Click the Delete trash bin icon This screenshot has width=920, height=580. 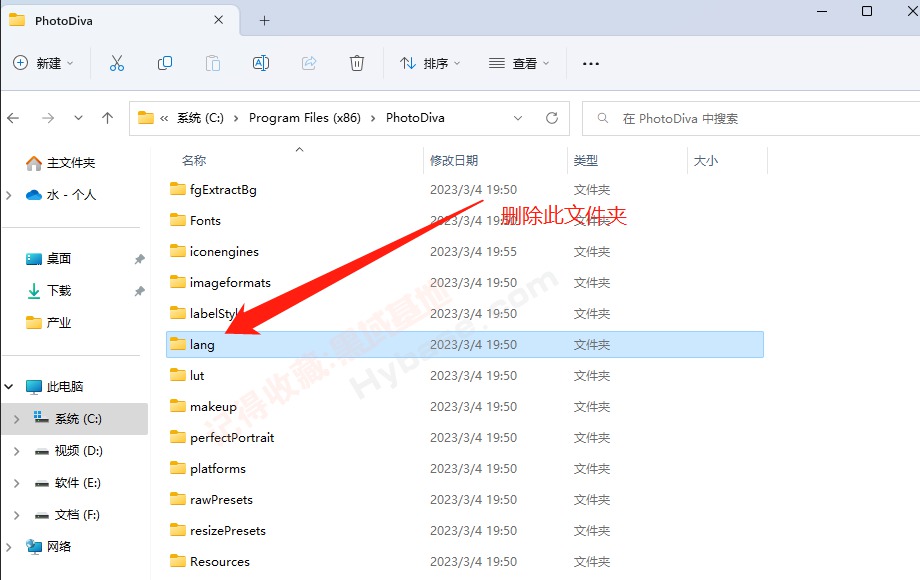tap(357, 63)
